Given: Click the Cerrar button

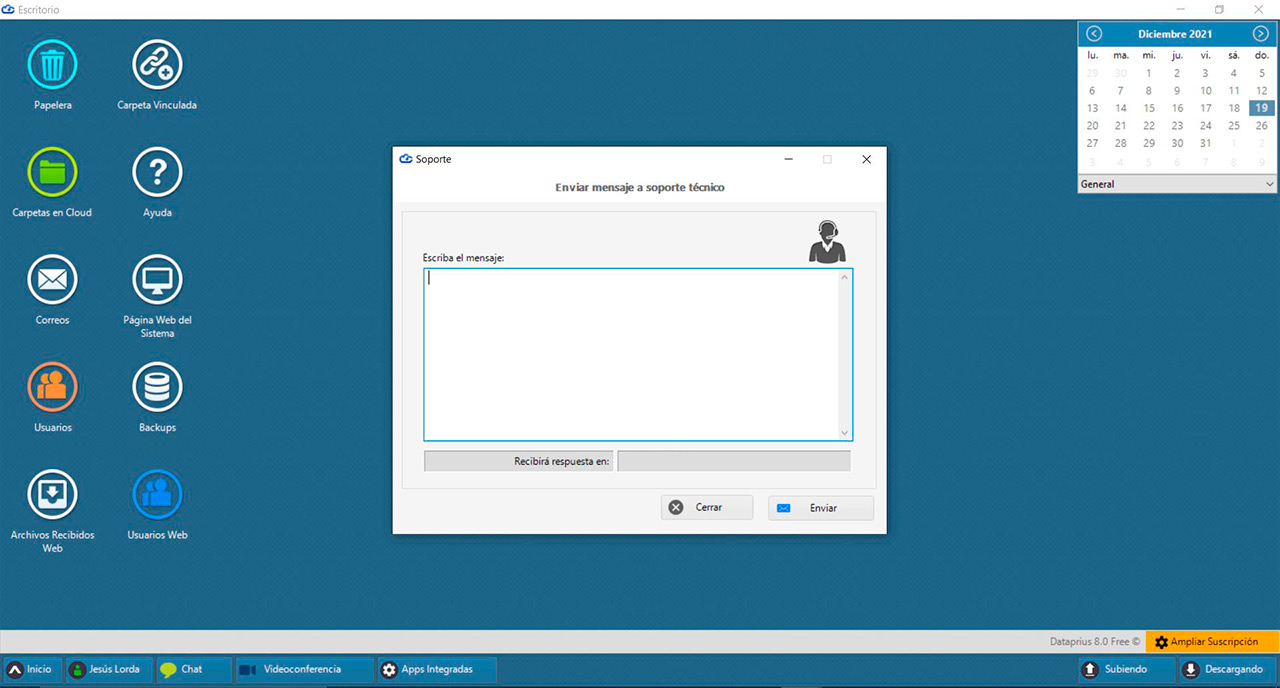Looking at the screenshot, I should coord(706,508).
